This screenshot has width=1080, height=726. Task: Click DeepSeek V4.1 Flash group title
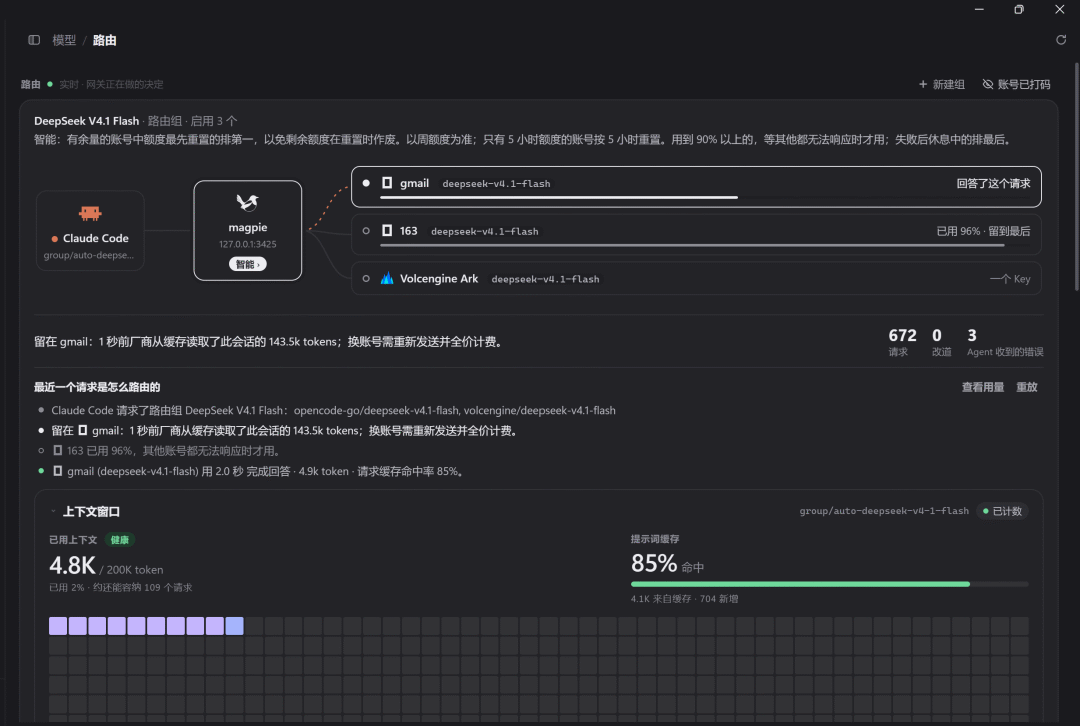pos(87,121)
